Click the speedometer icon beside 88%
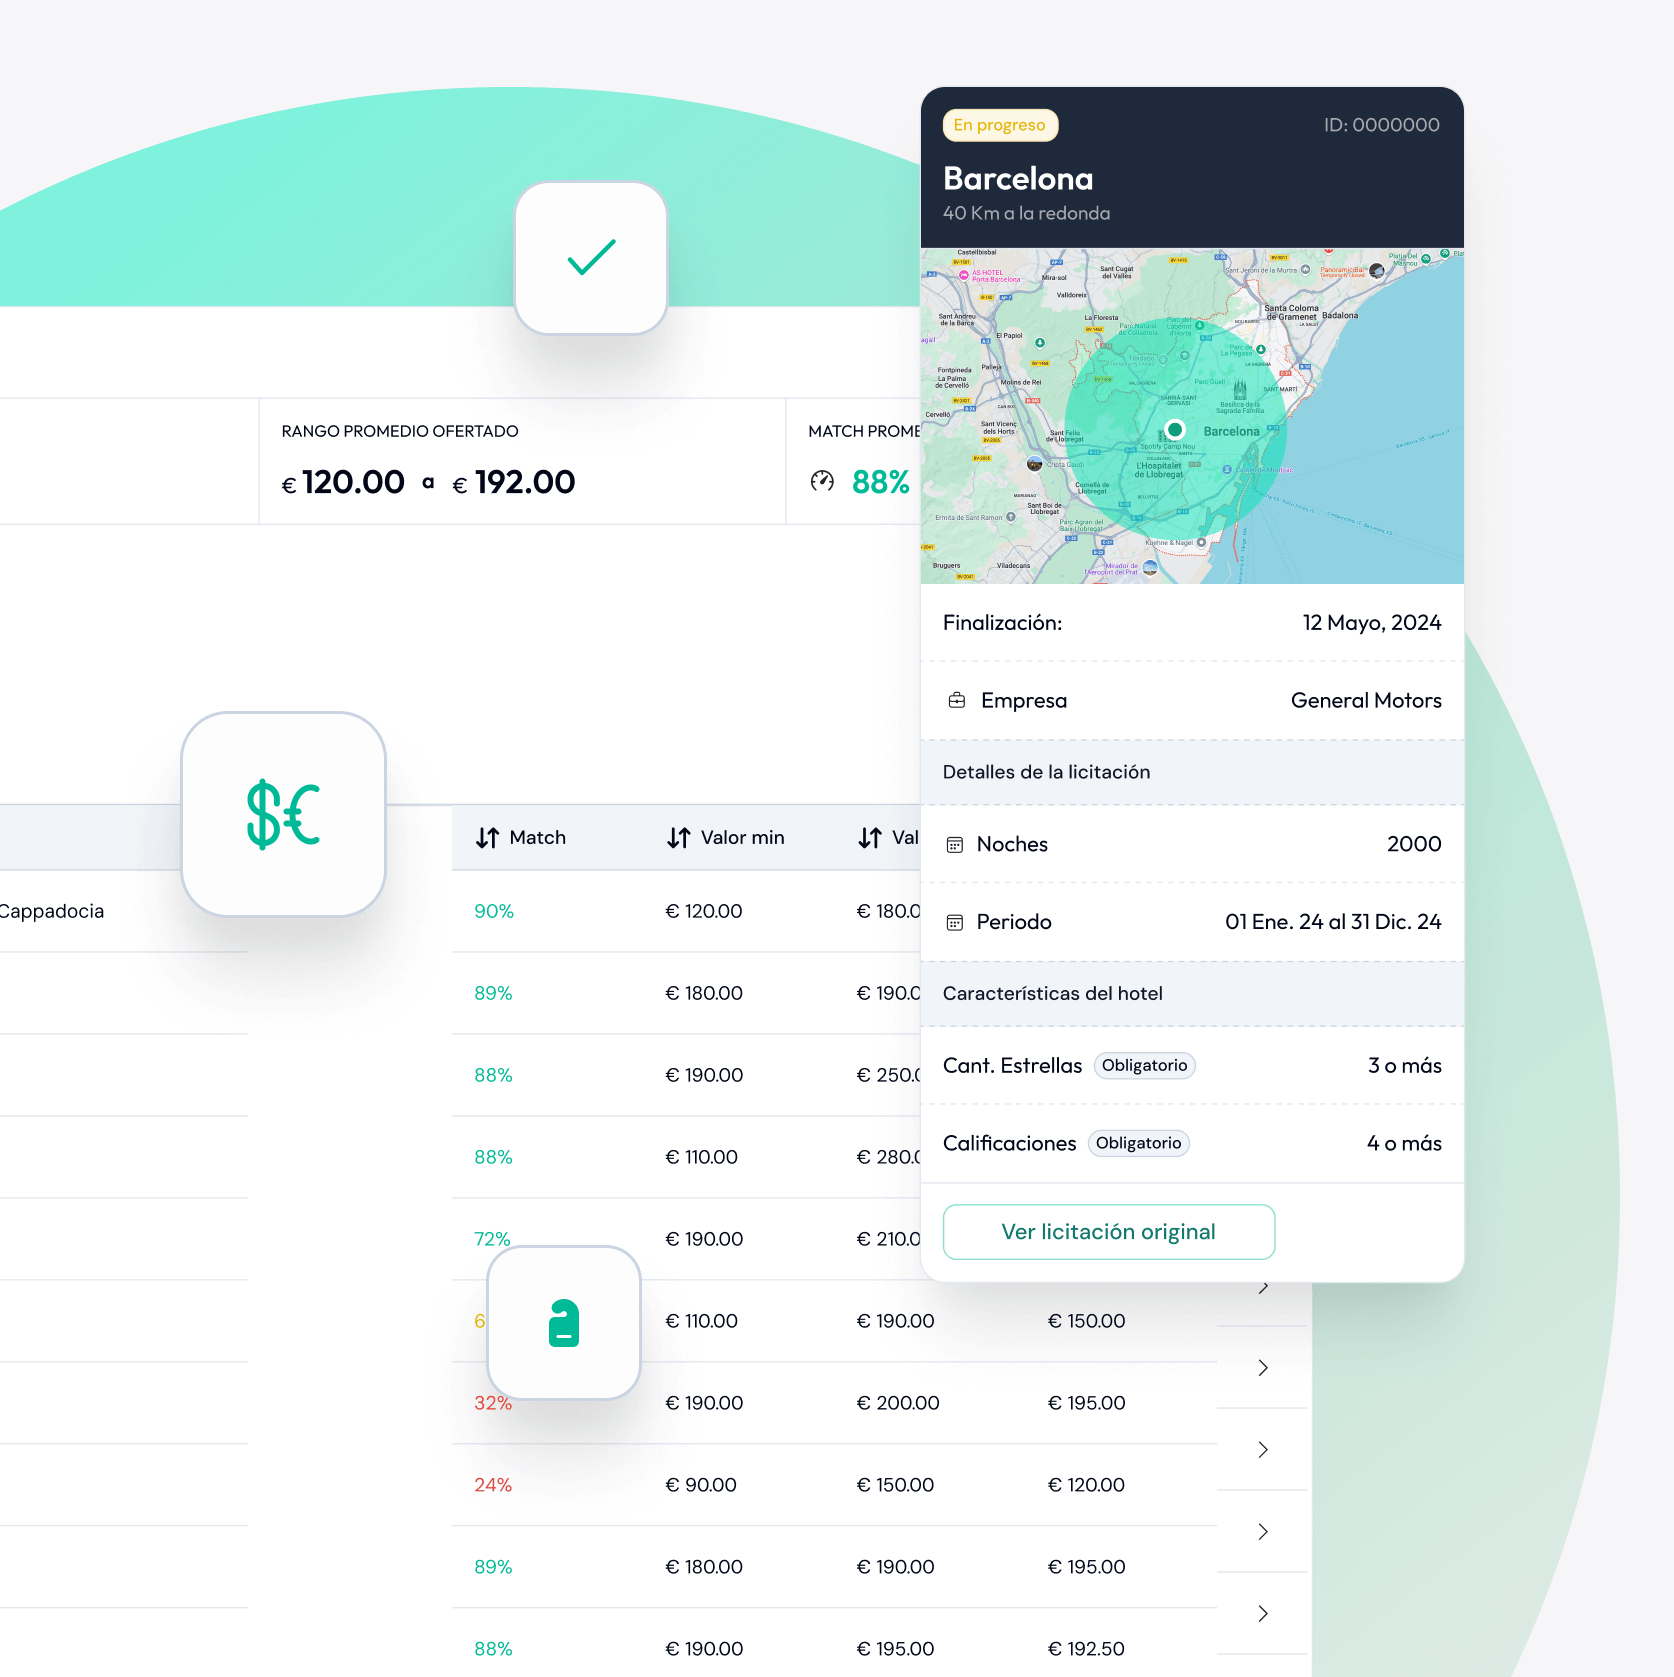 (822, 482)
